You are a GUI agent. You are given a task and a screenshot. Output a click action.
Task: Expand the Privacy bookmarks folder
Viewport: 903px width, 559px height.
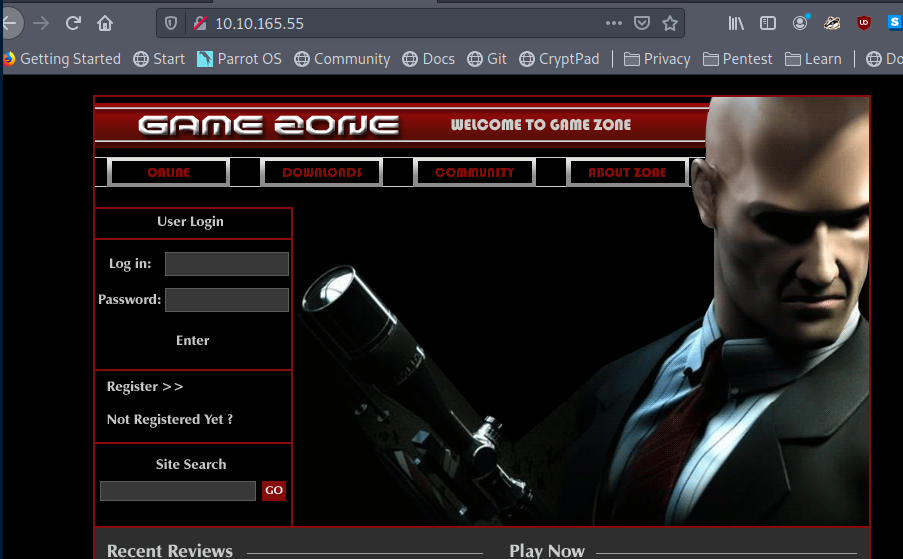[657, 59]
